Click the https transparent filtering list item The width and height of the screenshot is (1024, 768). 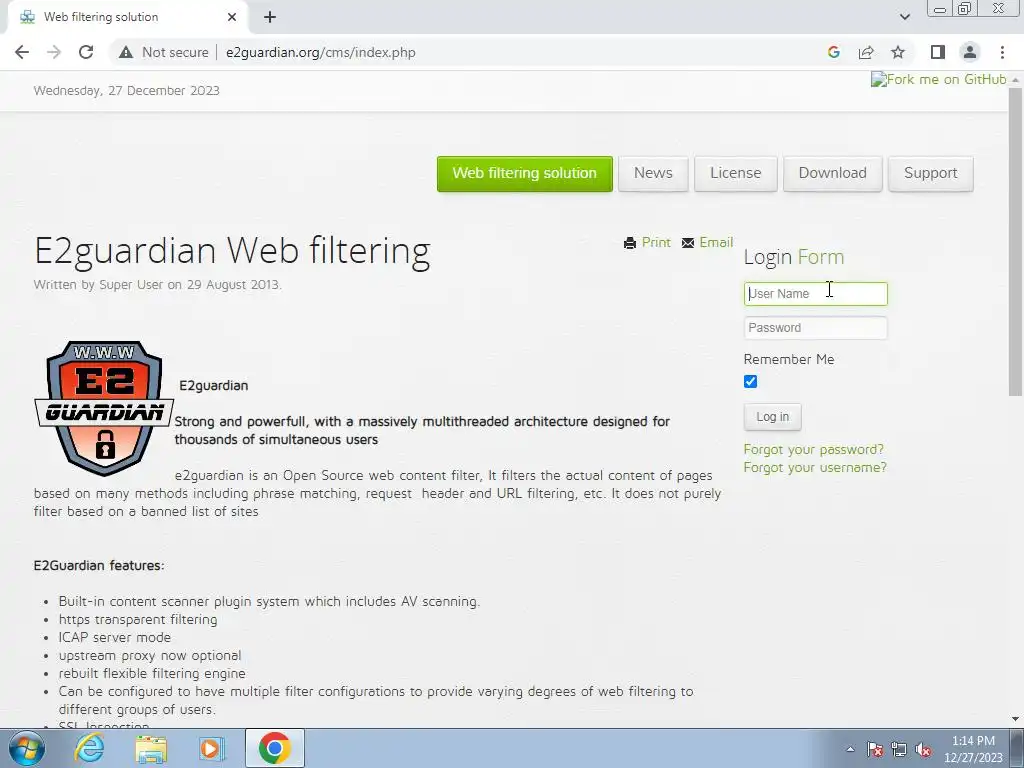(x=138, y=619)
